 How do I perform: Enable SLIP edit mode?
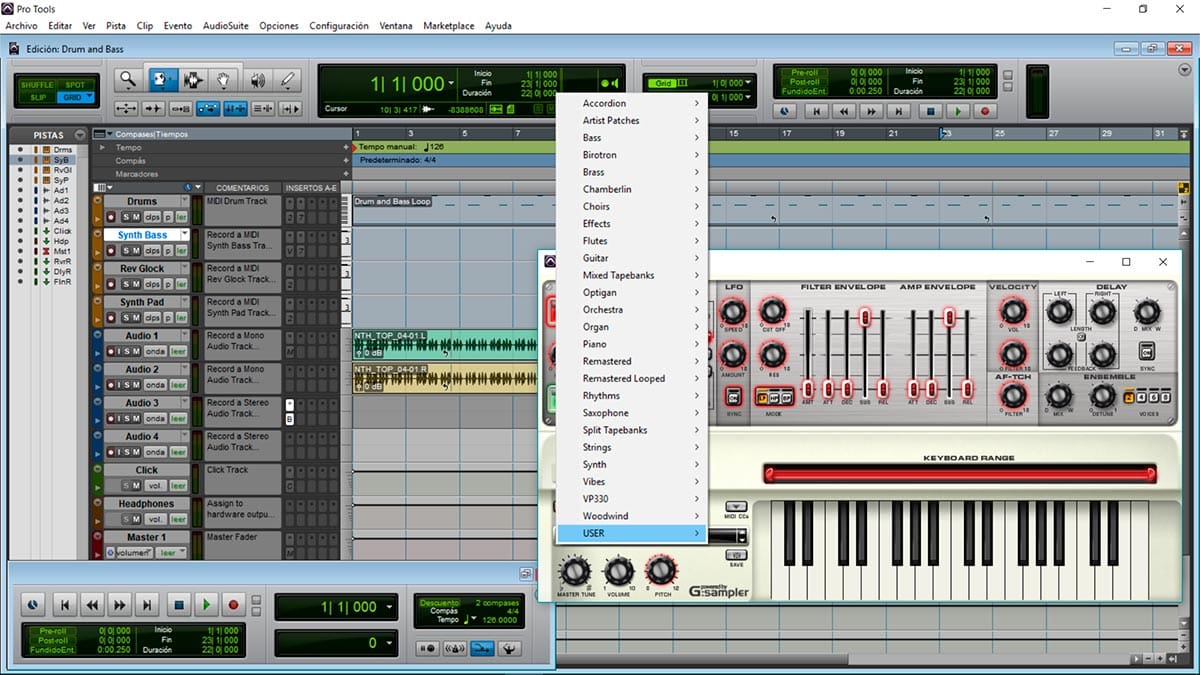37,97
